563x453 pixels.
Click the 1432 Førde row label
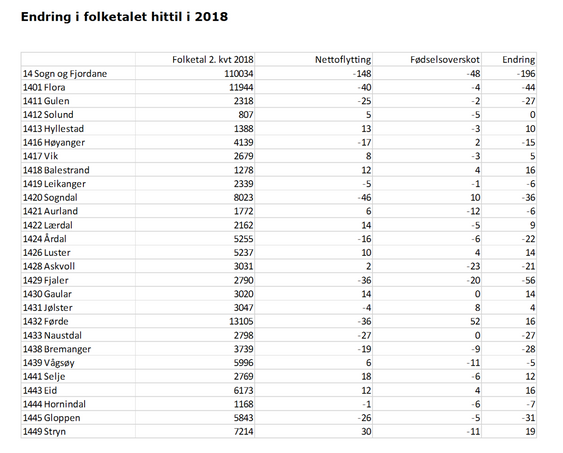(46, 321)
